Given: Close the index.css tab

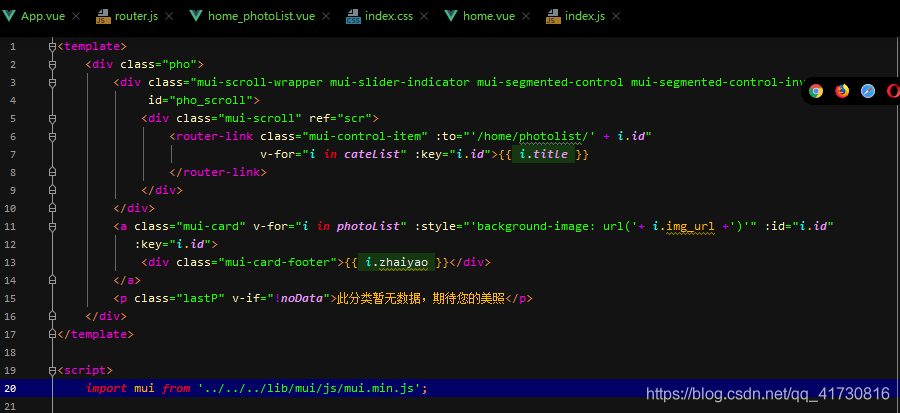Looking at the screenshot, I should click(x=429, y=16).
